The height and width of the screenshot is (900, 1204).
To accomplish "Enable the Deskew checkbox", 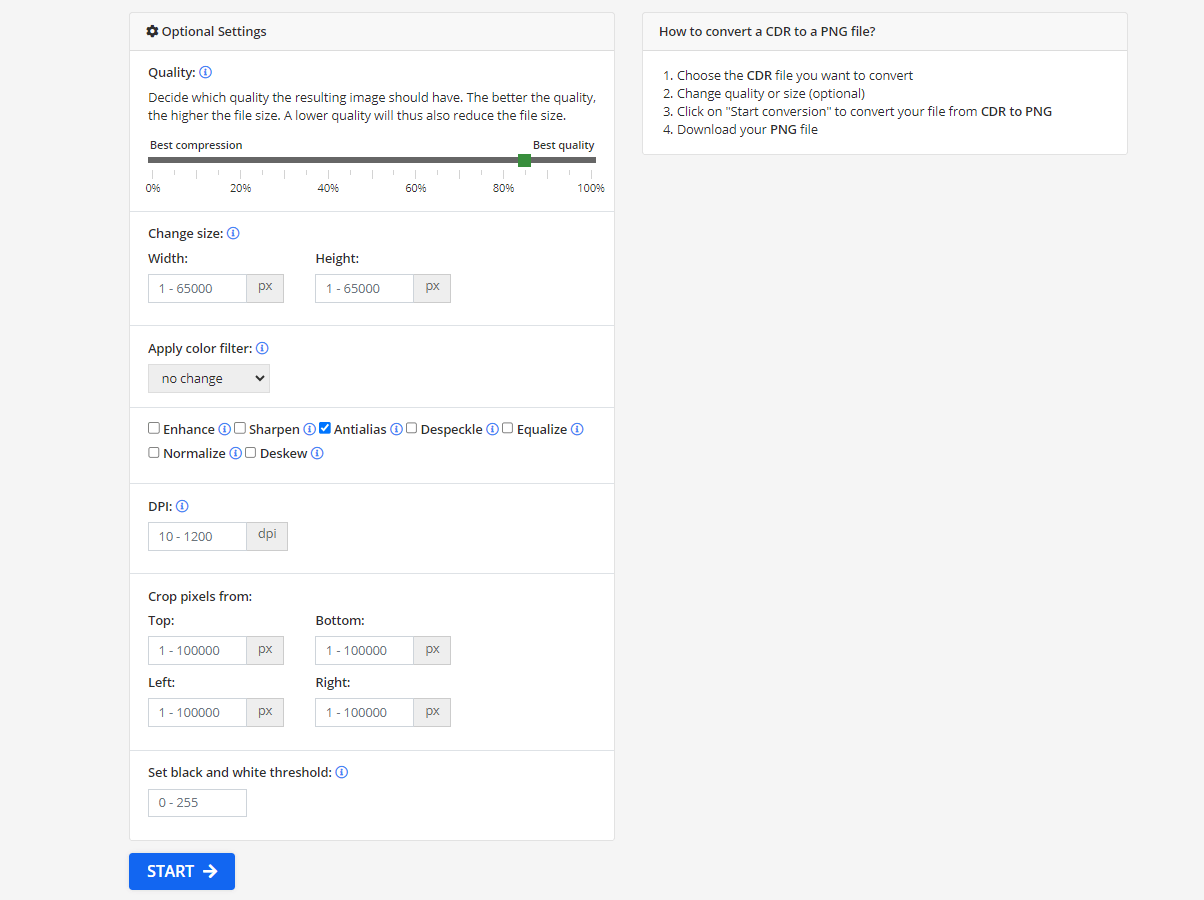I will (x=251, y=452).
